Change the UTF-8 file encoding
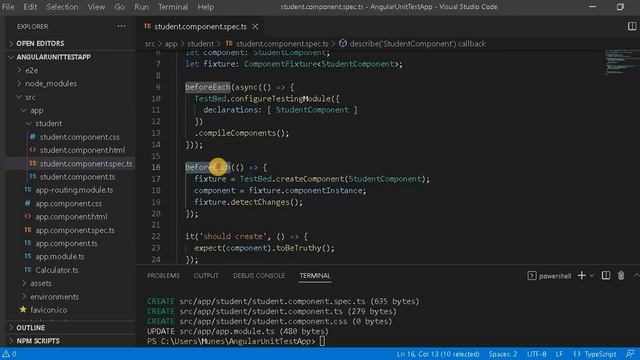640x360 pixels. pos(536,354)
